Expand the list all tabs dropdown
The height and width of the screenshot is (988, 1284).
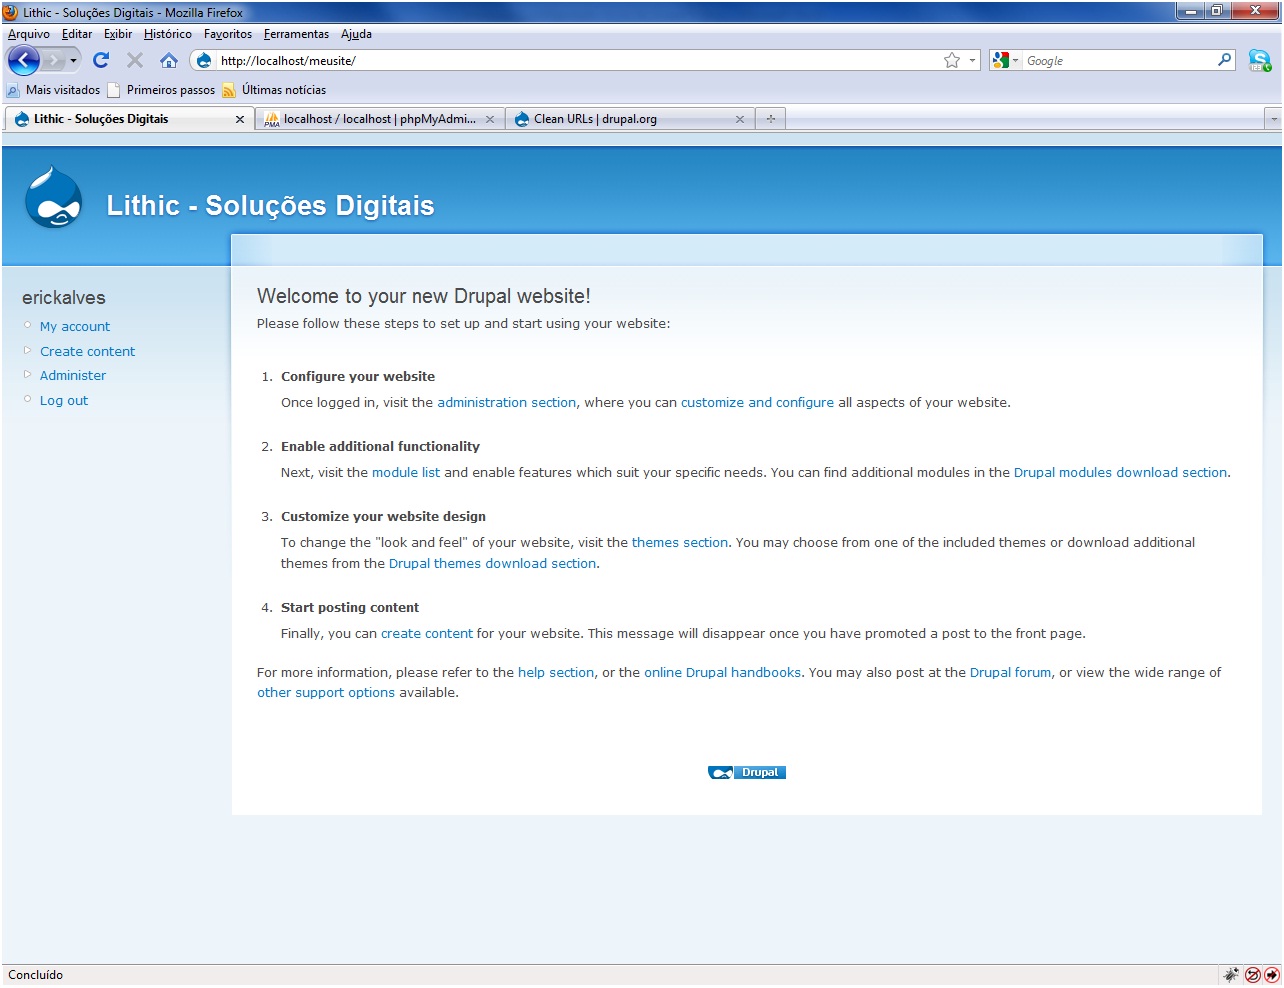point(1273,119)
